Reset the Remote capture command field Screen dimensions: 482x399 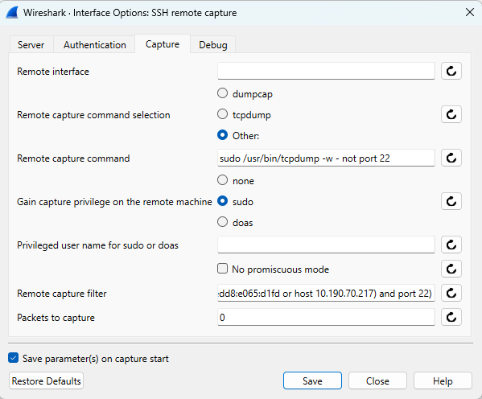[451, 158]
